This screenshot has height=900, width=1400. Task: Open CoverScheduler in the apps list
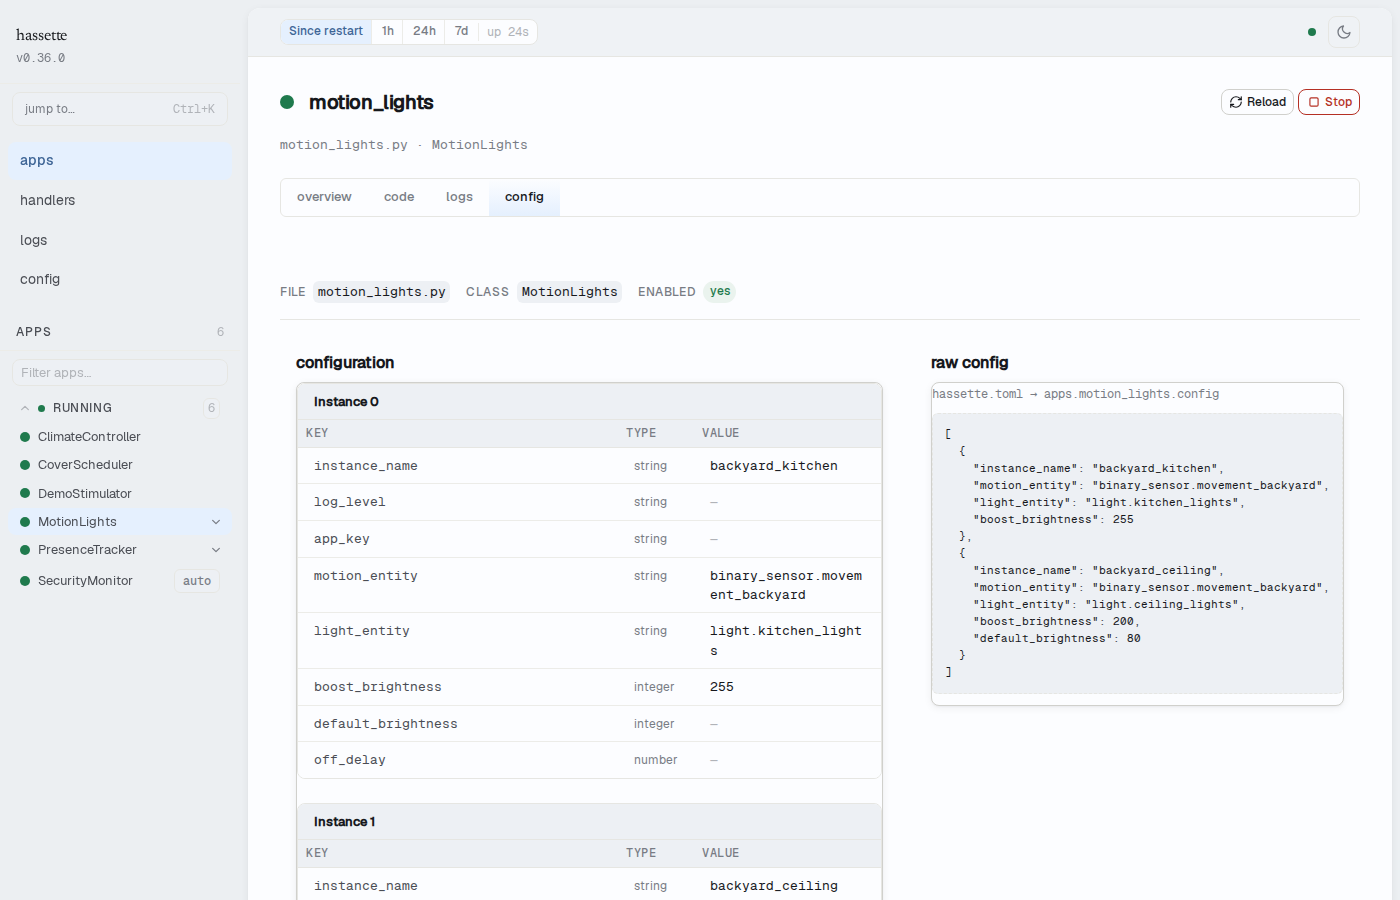(85, 465)
